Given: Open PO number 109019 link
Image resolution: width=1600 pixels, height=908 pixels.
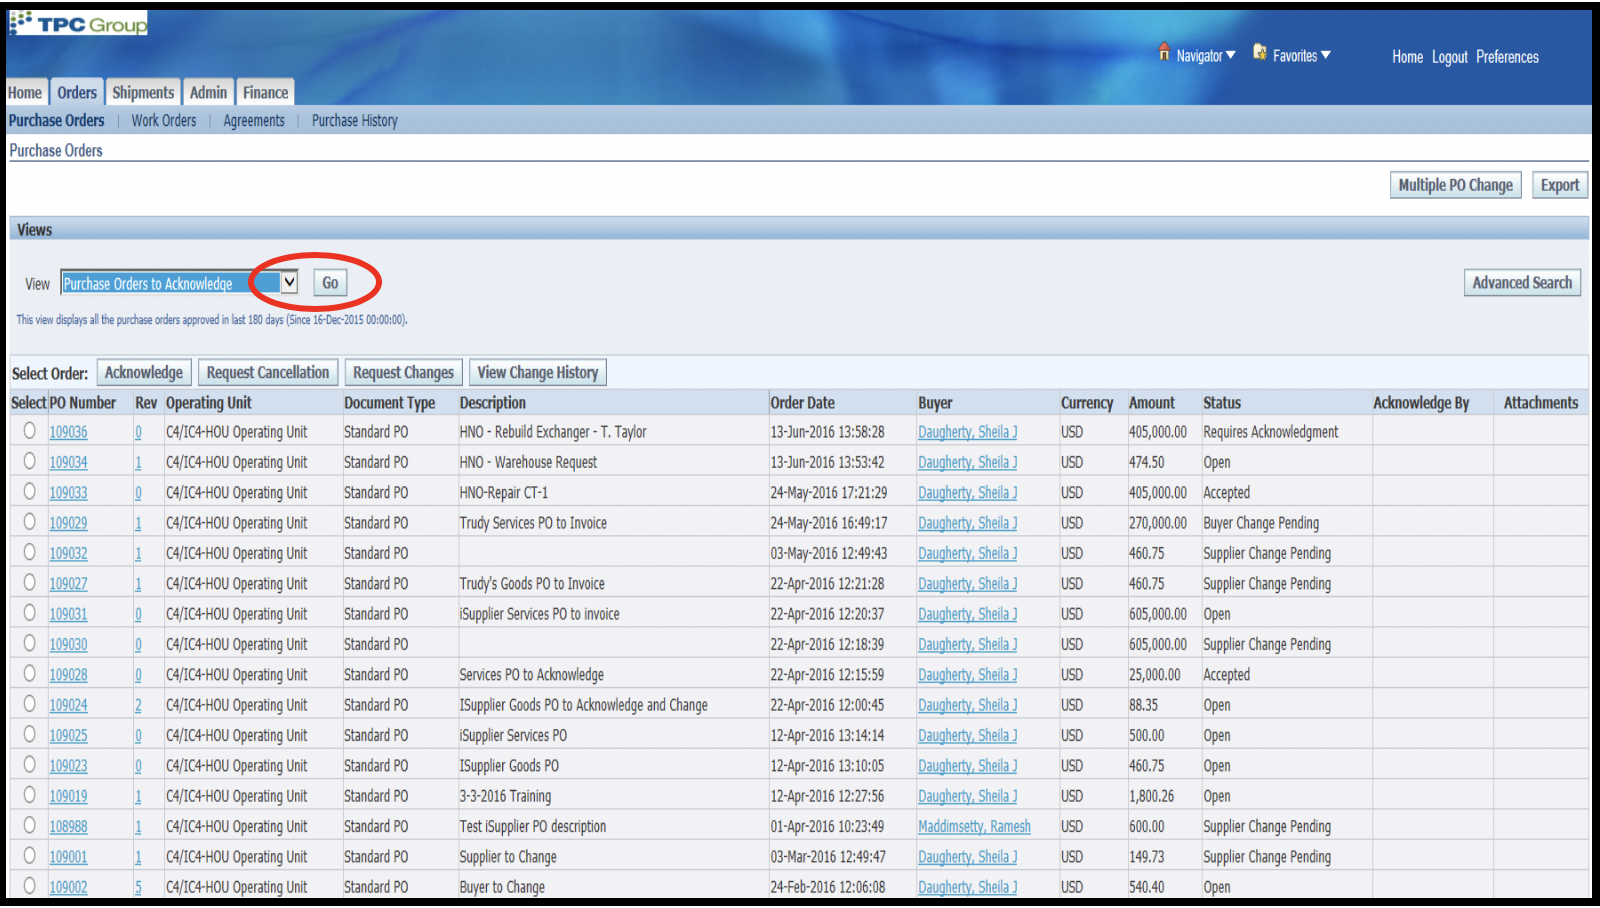Looking at the screenshot, I should click(x=68, y=796).
